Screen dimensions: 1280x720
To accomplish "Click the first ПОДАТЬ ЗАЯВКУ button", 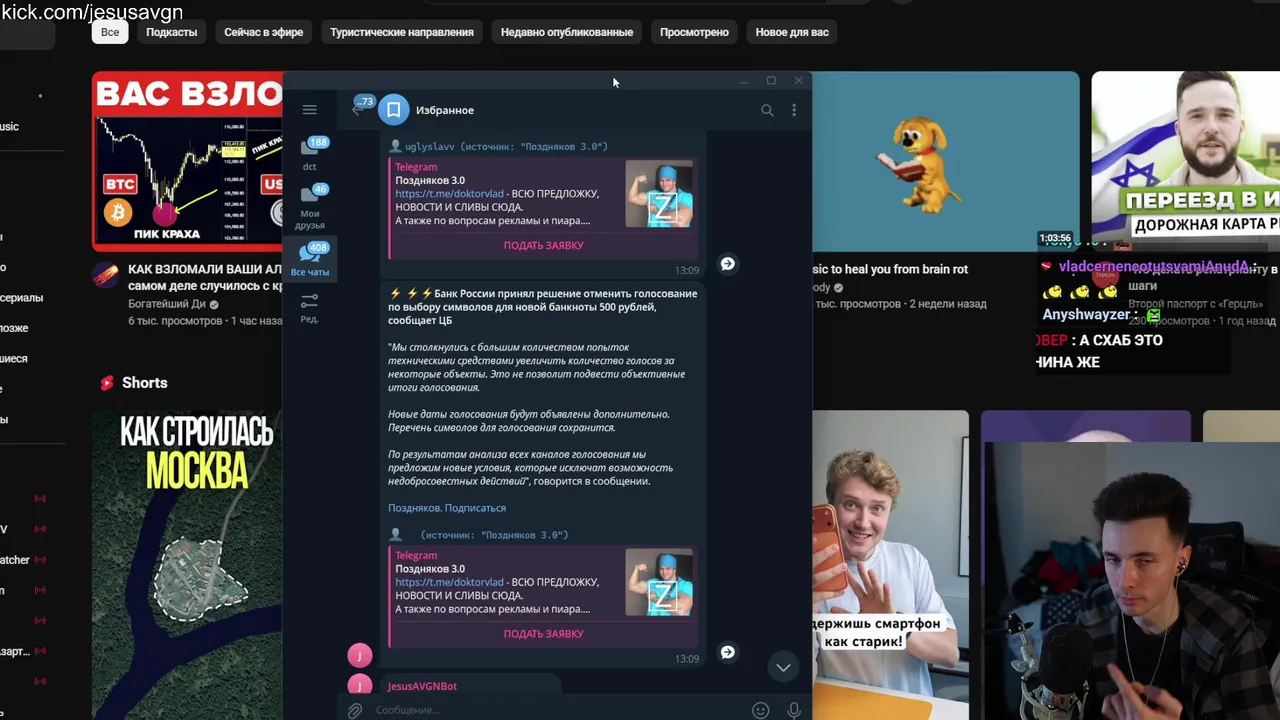I will tap(543, 245).
